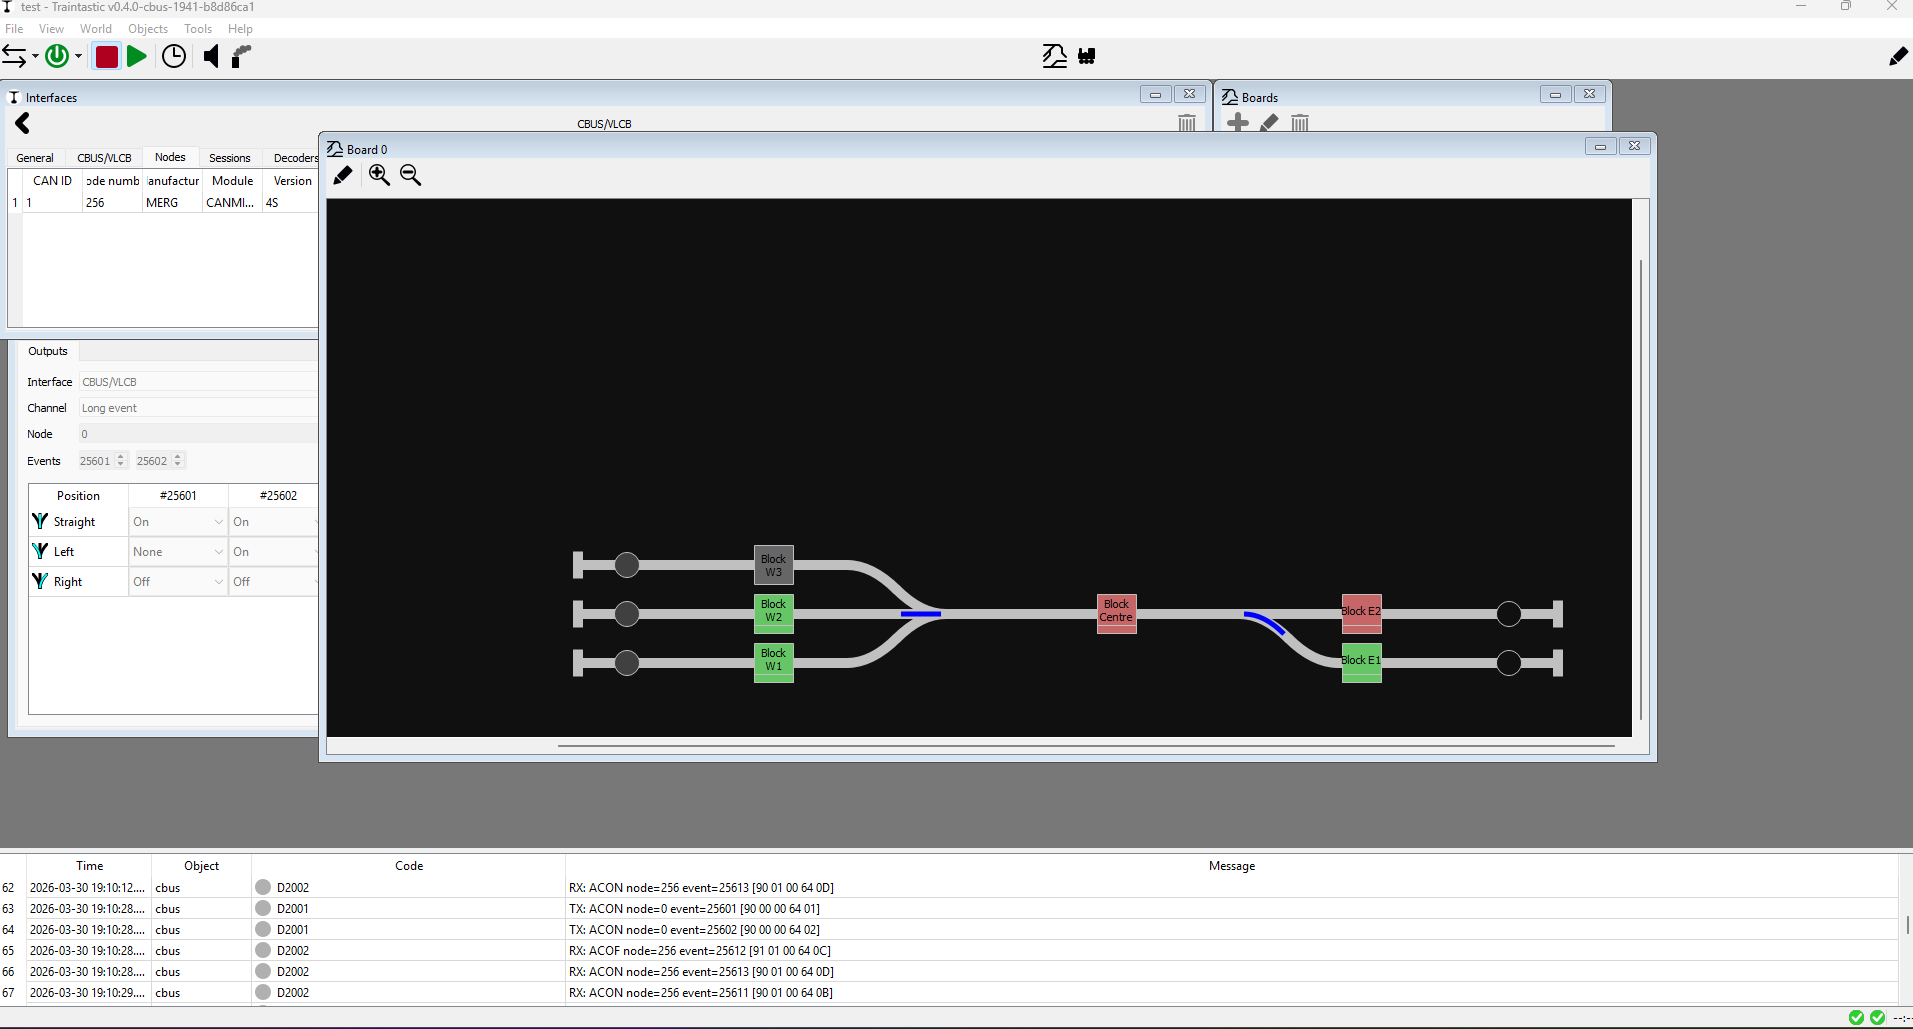Add a new board with plus icon
This screenshot has height=1029, width=1913.
click(1238, 123)
